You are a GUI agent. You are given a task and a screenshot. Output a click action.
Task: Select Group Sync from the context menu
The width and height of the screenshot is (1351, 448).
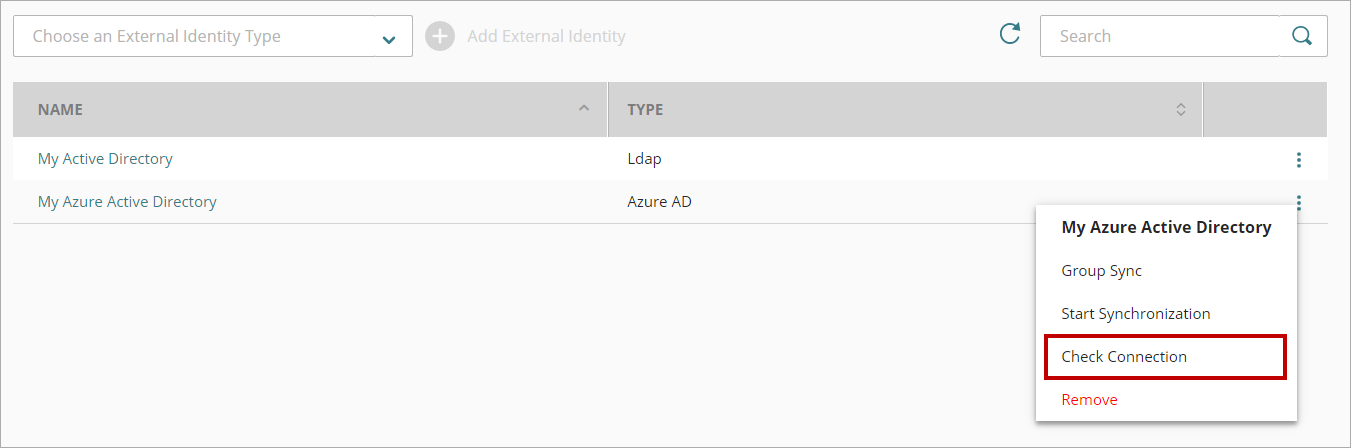point(1101,271)
